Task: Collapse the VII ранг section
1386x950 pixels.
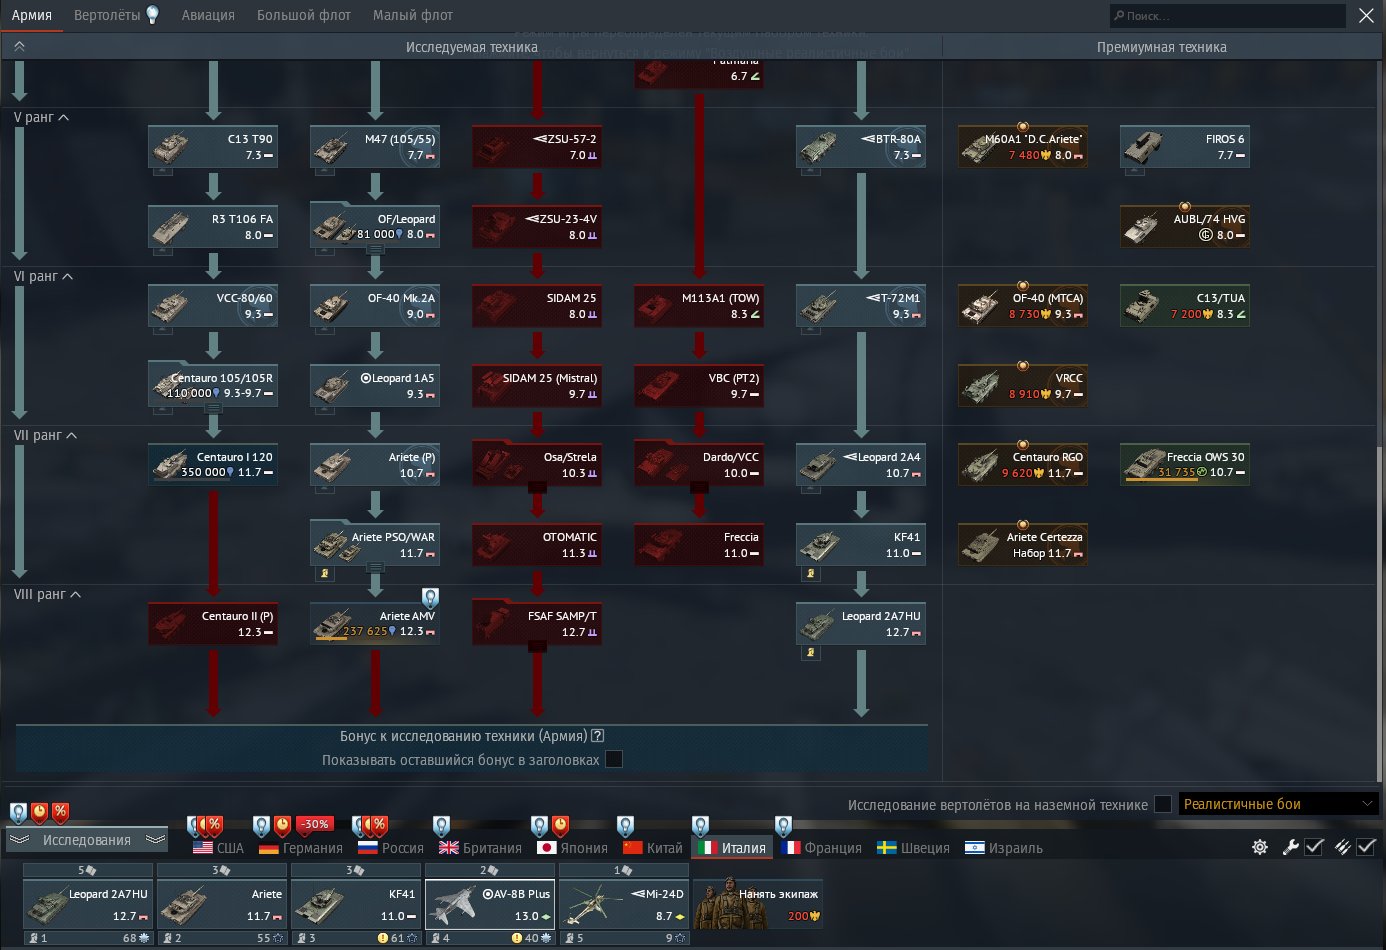Action: coord(45,435)
